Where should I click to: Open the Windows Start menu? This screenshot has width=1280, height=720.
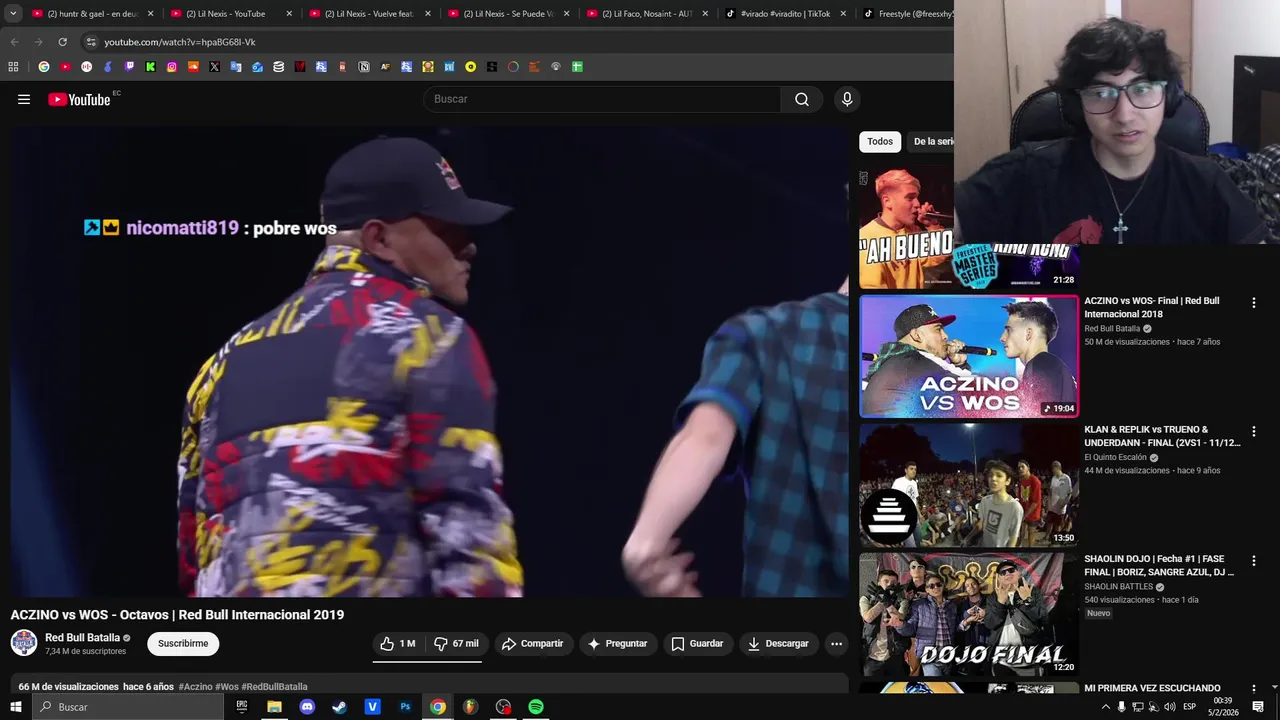pyautogui.click(x=16, y=707)
